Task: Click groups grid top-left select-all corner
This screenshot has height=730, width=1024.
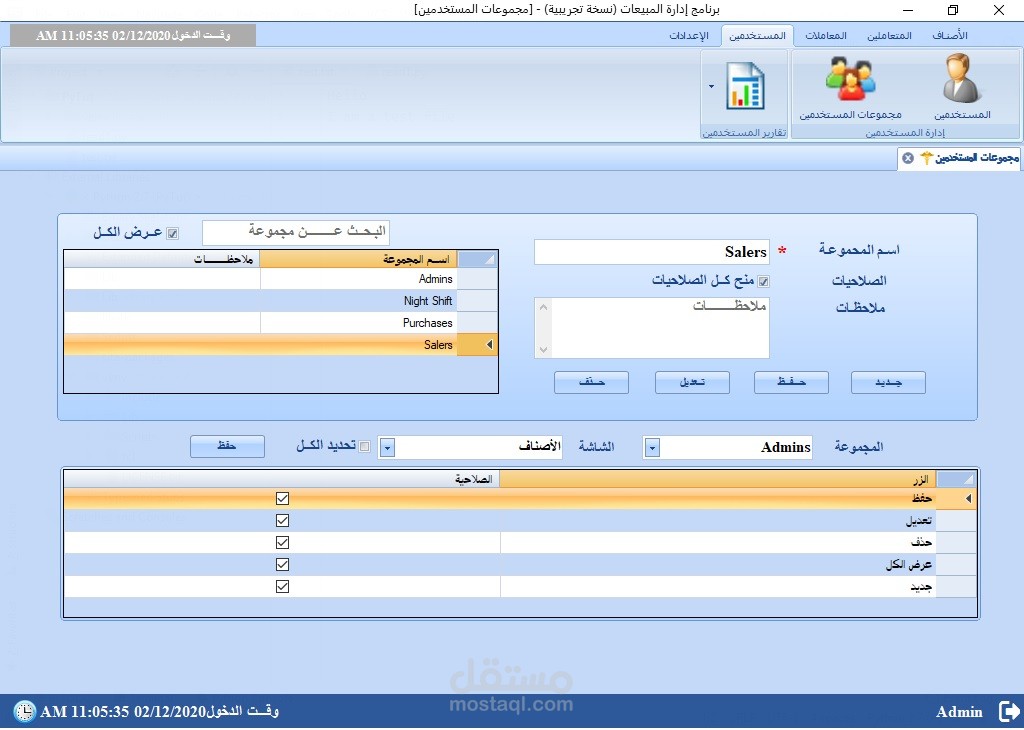Action: tap(477, 260)
